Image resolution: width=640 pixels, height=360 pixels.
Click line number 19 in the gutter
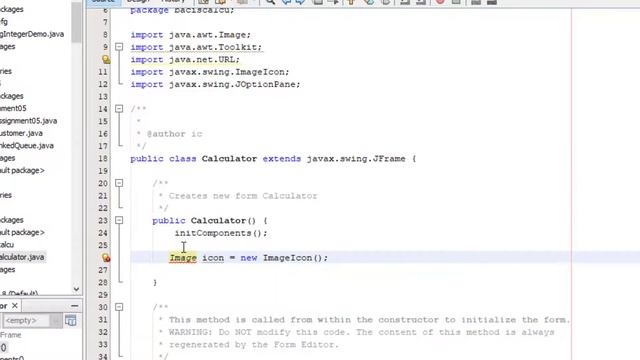pos(103,171)
